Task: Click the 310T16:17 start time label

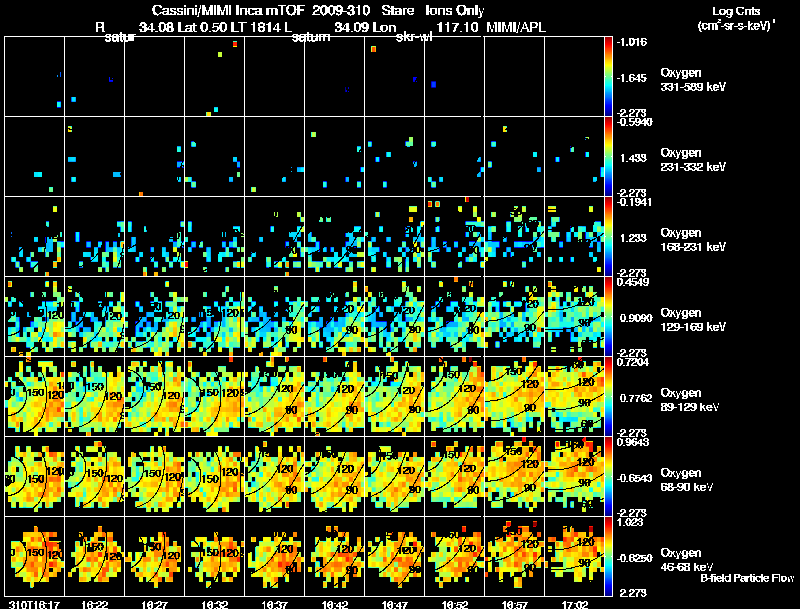Action: click(x=34, y=604)
